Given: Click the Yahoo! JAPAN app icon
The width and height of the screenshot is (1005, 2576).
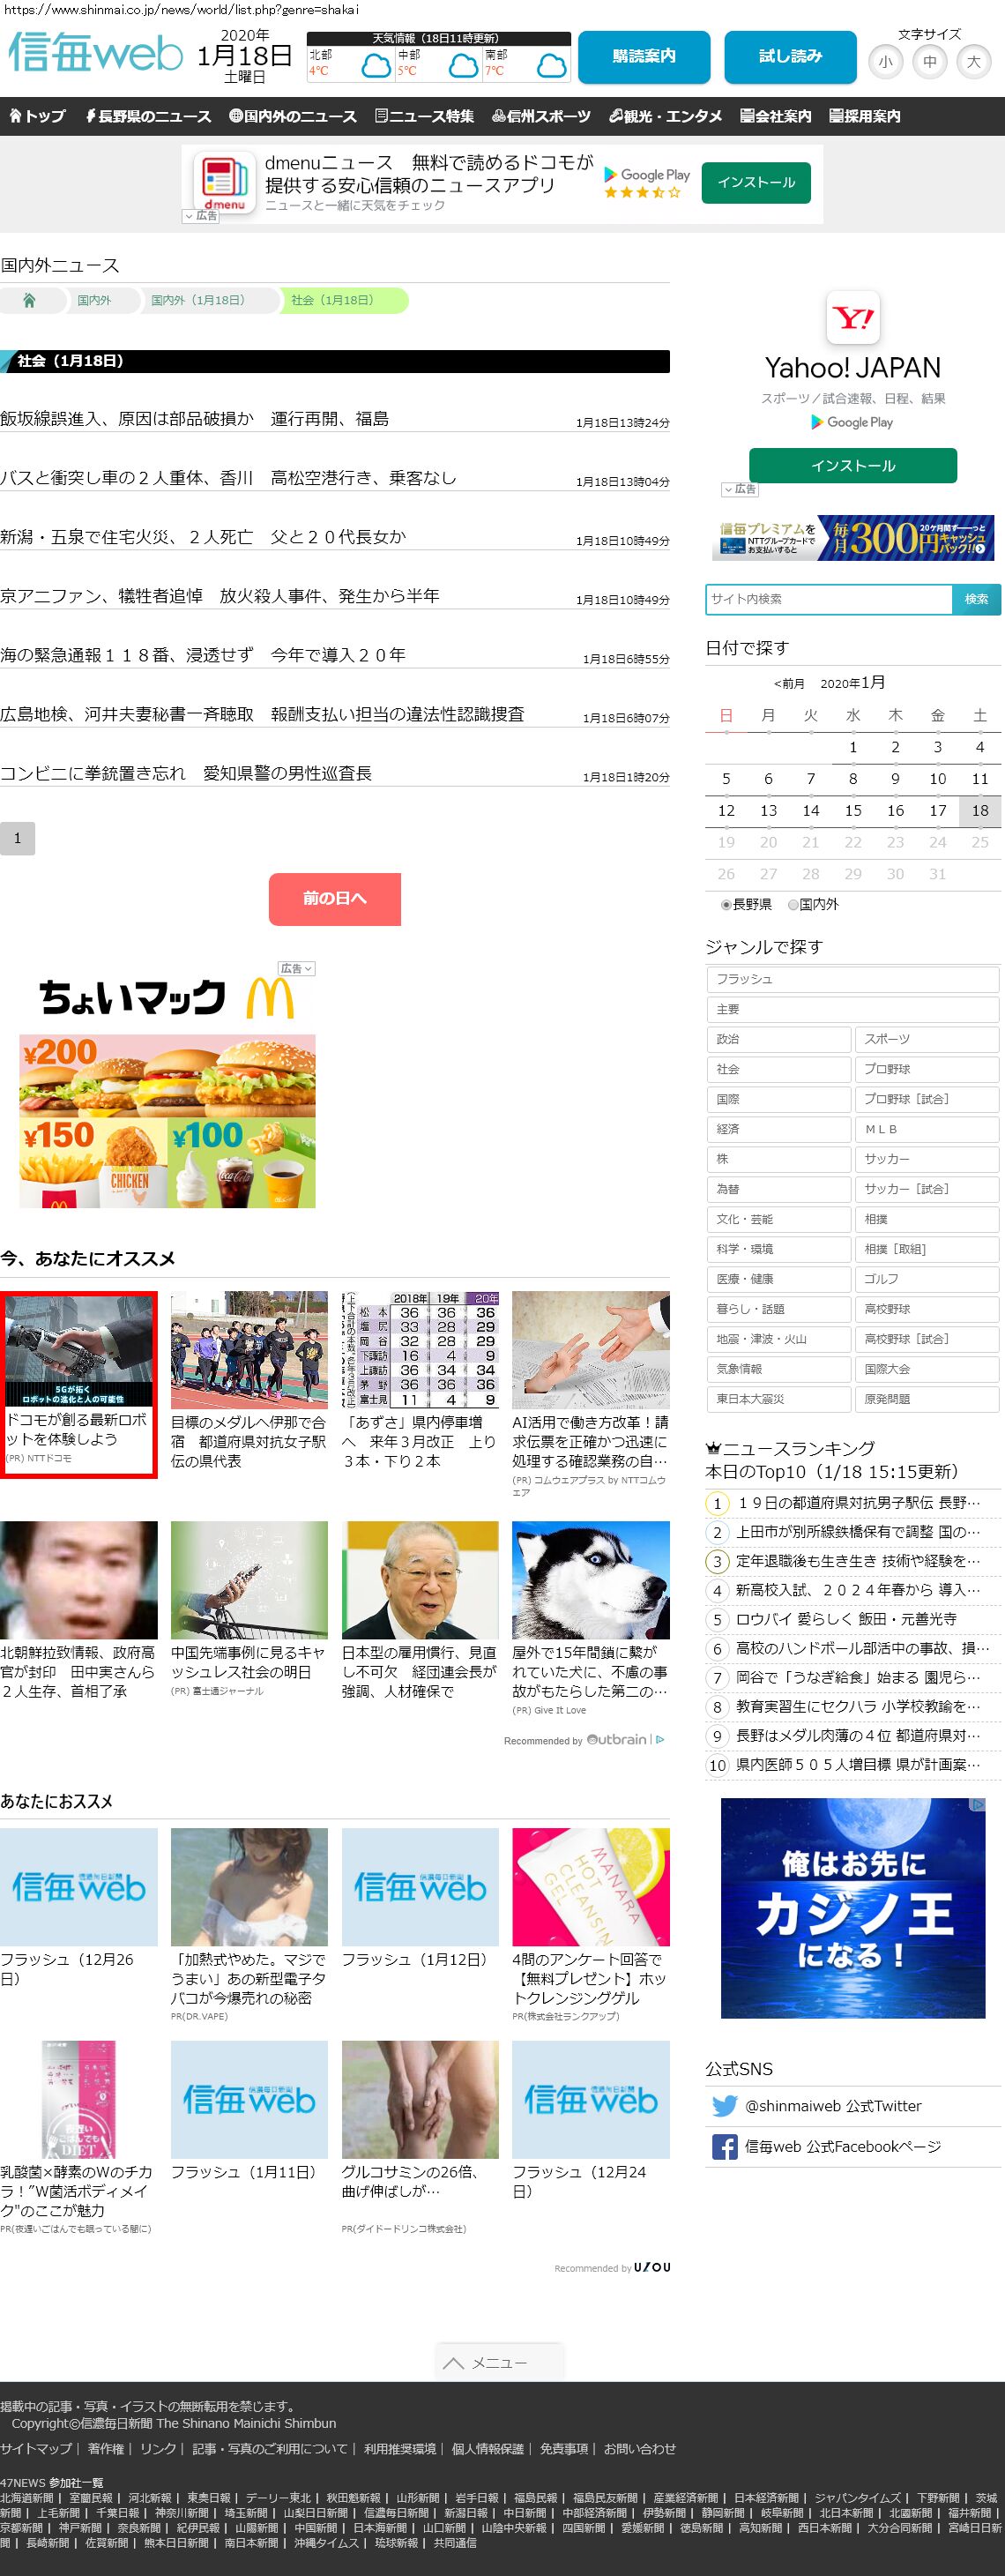Looking at the screenshot, I should pos(853,318).
